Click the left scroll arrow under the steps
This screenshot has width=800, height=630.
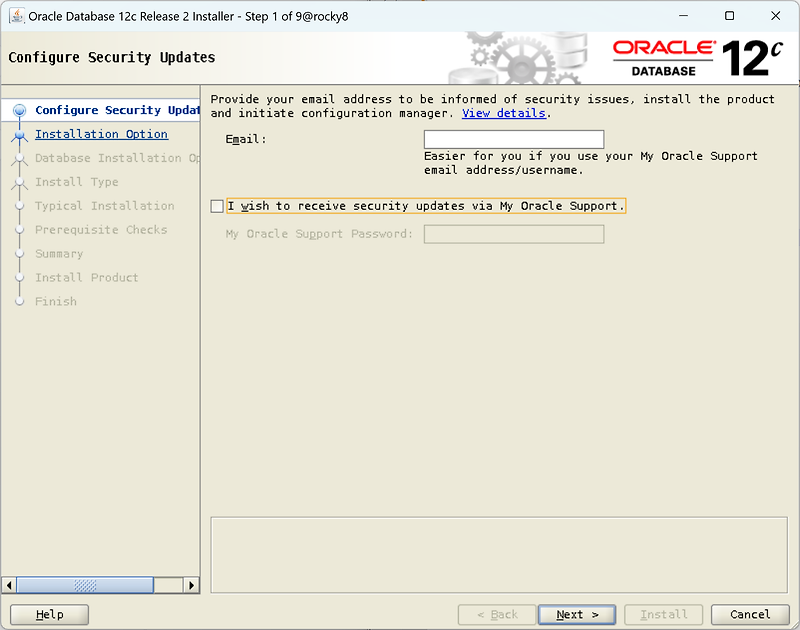point(12,585)
